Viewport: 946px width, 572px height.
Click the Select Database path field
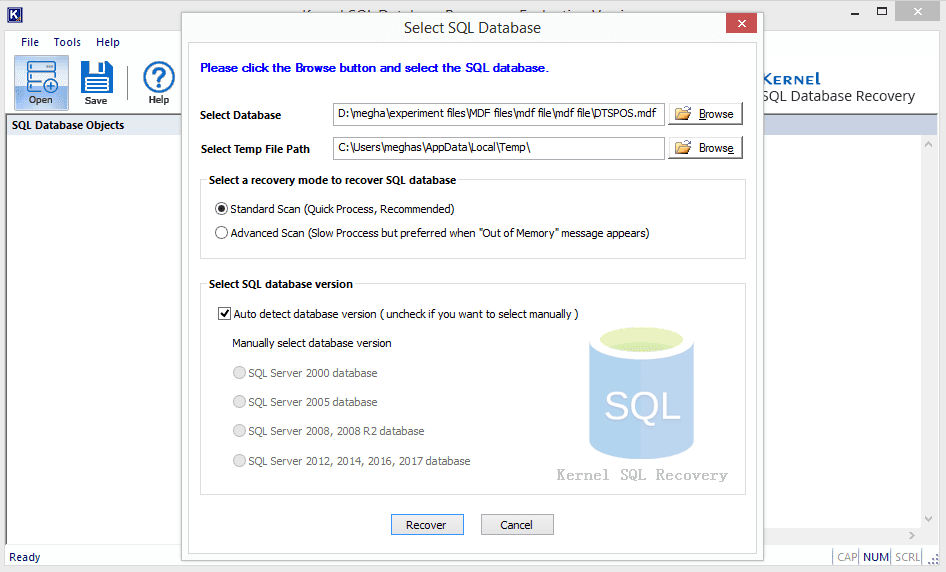click(498, 114)
